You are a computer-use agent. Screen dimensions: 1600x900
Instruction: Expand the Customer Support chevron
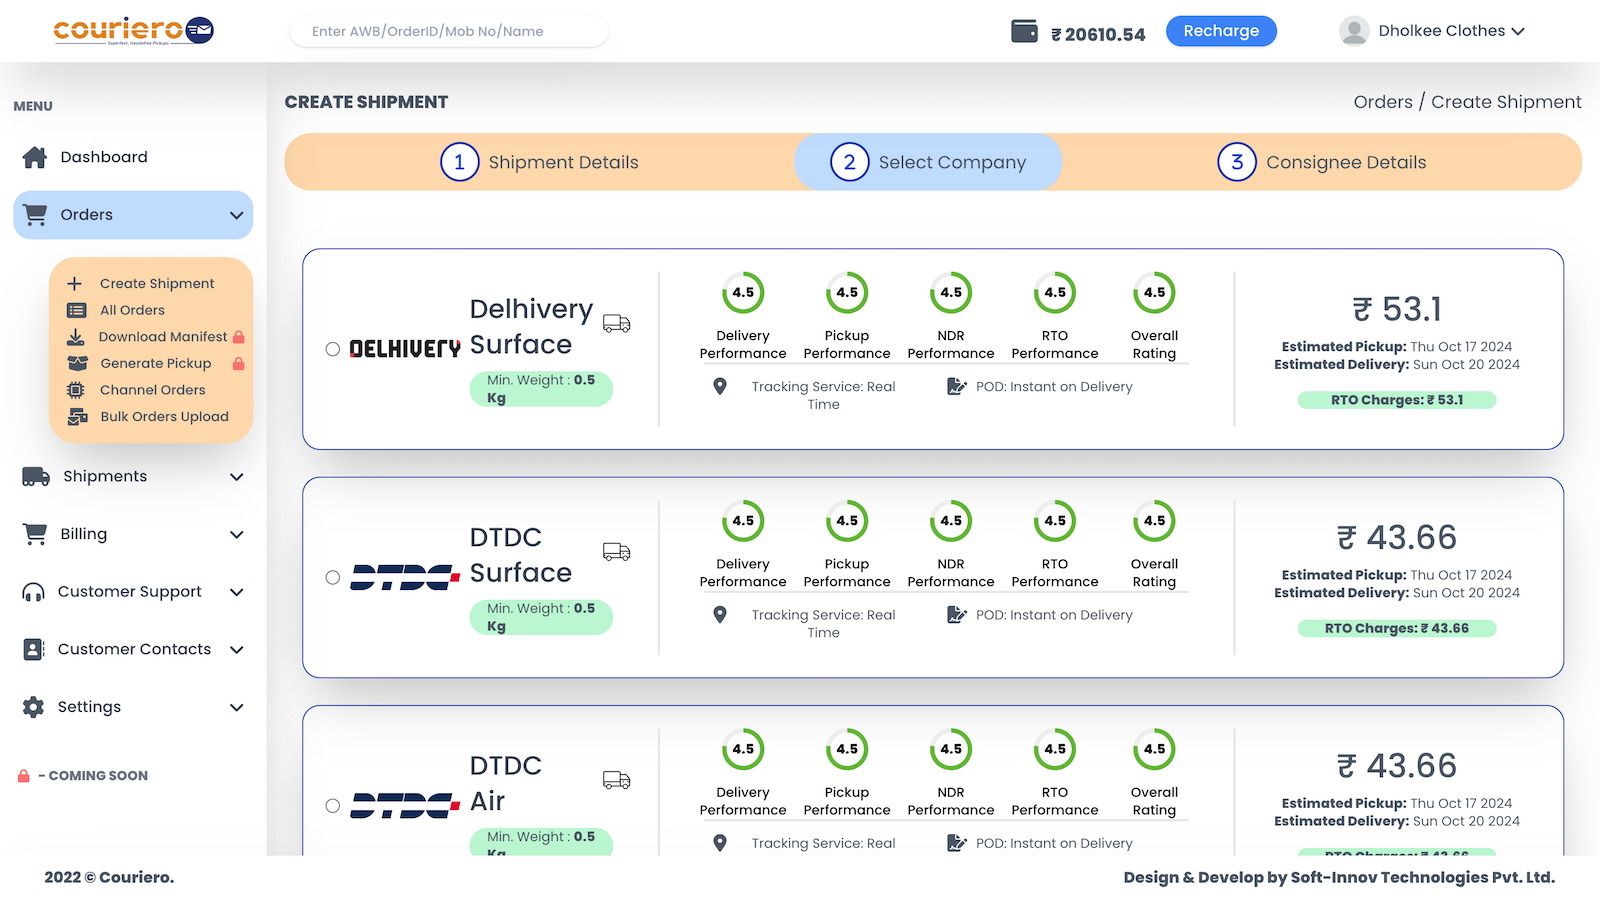pyautogui.click(x=237, y=592)
